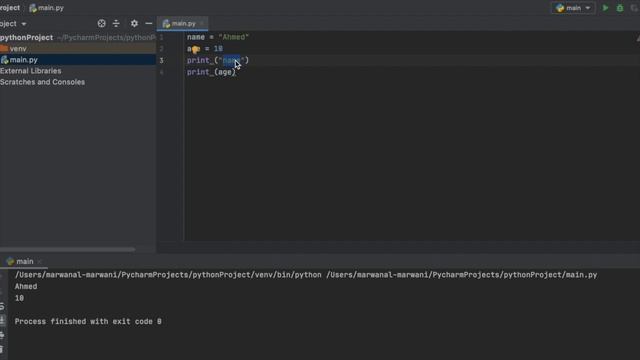Click line number 4 in the gutter

(162, 72)
